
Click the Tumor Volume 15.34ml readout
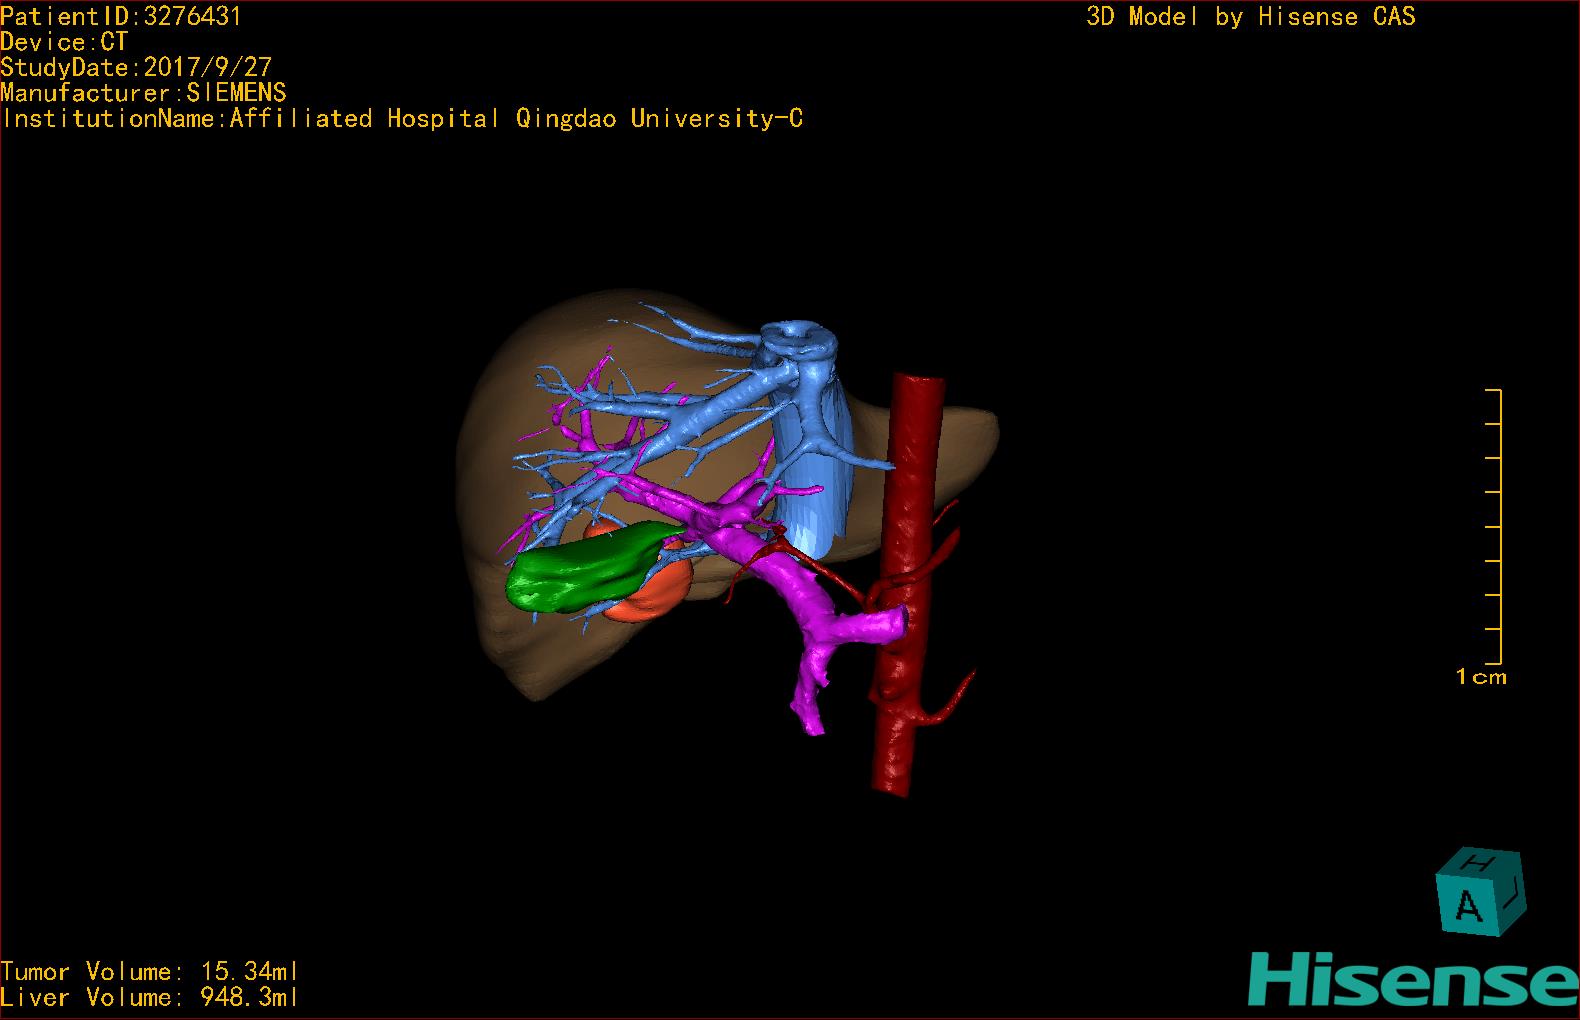(149, 971)
